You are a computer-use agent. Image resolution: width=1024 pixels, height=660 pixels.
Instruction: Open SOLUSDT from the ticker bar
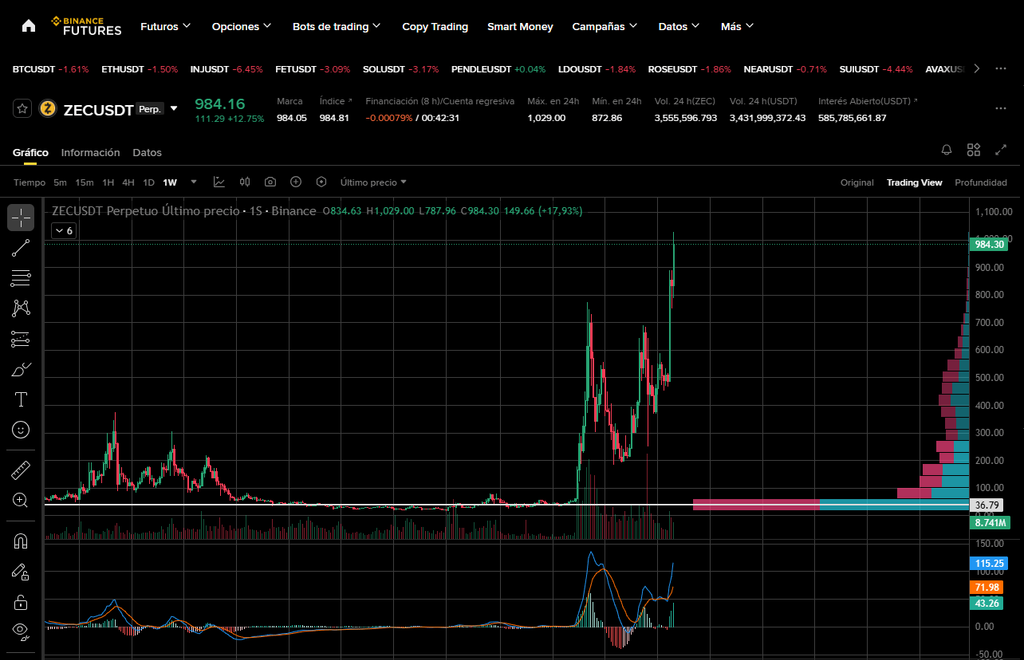400,69
